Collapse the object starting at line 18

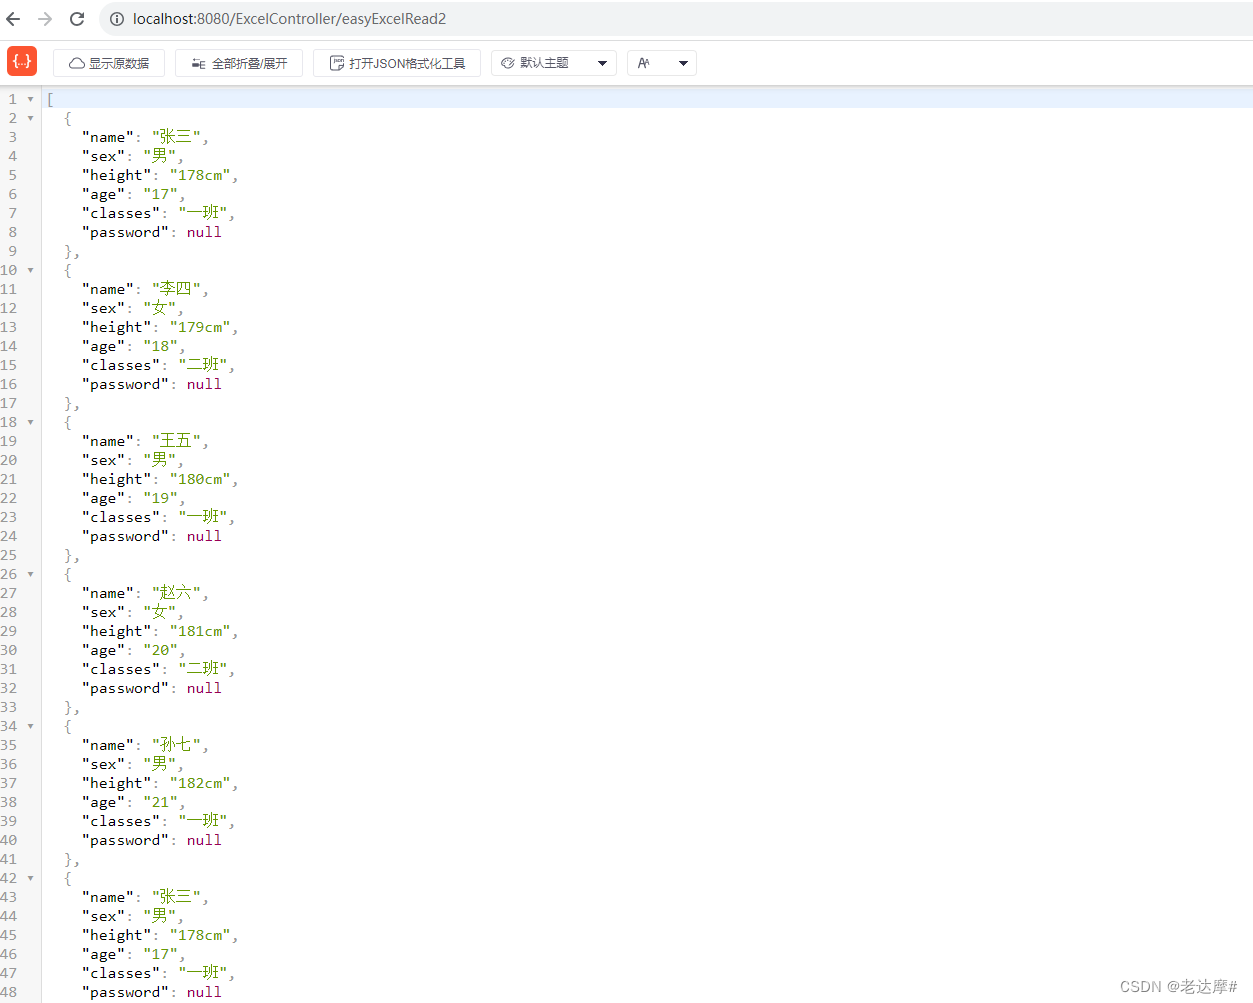click(31, 422)
